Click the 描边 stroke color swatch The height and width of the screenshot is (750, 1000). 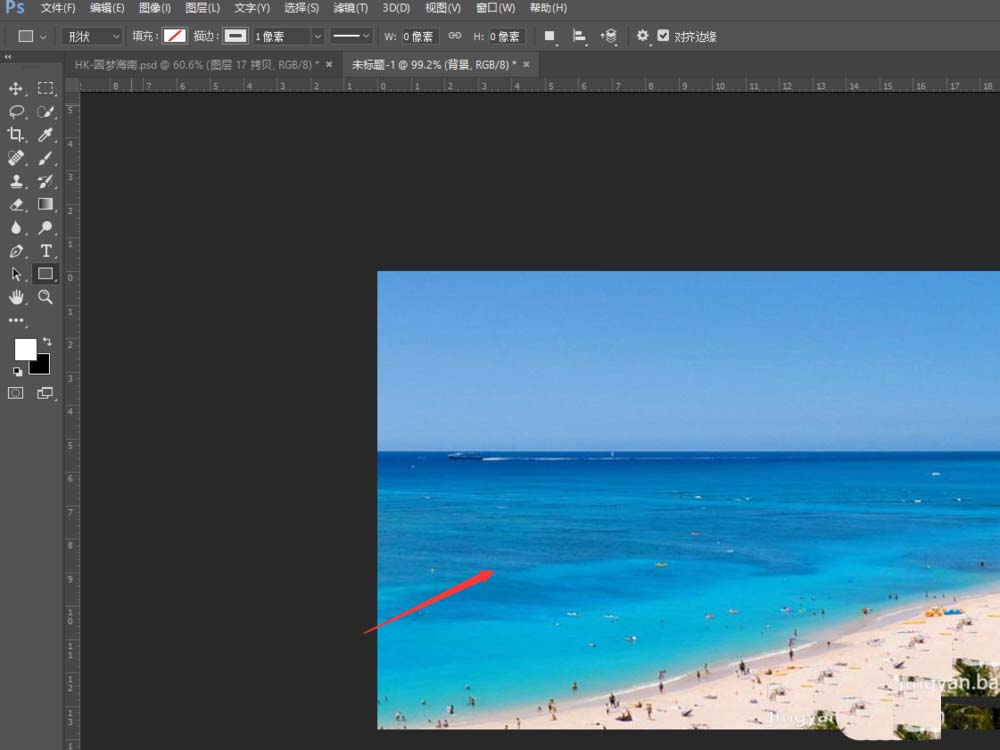(x=235, y=36)
